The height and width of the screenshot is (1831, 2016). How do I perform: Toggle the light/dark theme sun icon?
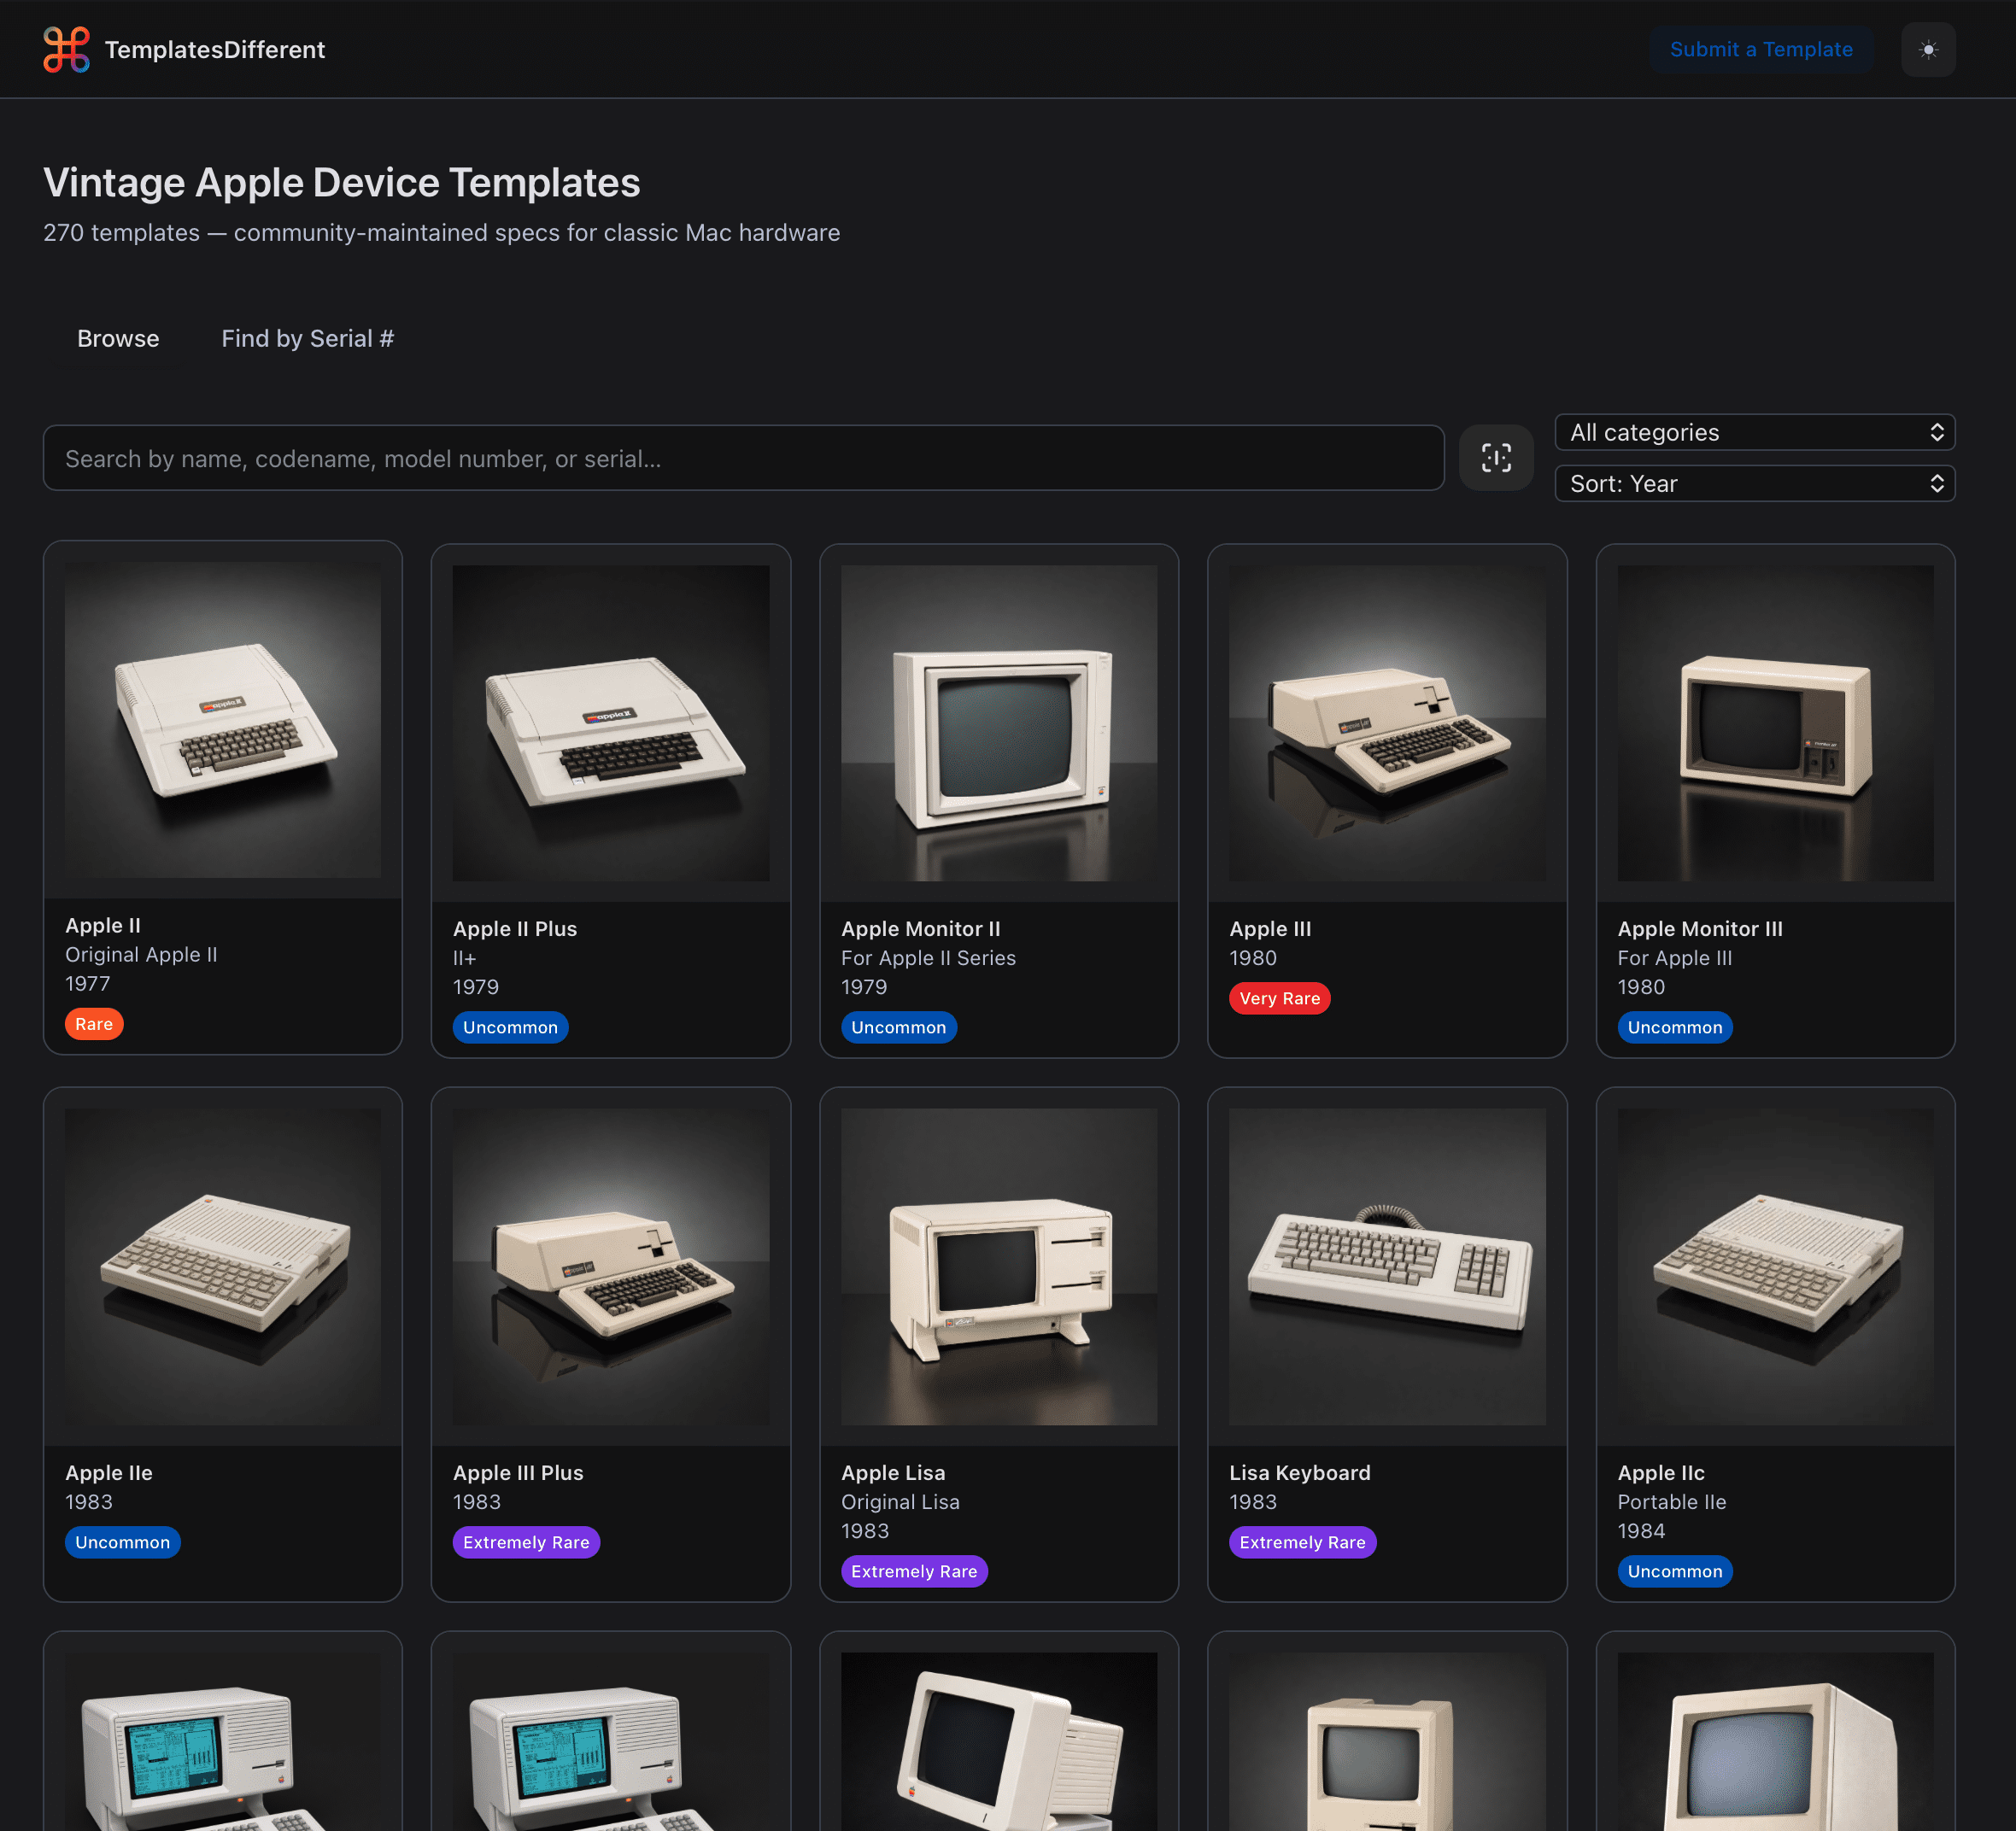(x=1928, y=49)
